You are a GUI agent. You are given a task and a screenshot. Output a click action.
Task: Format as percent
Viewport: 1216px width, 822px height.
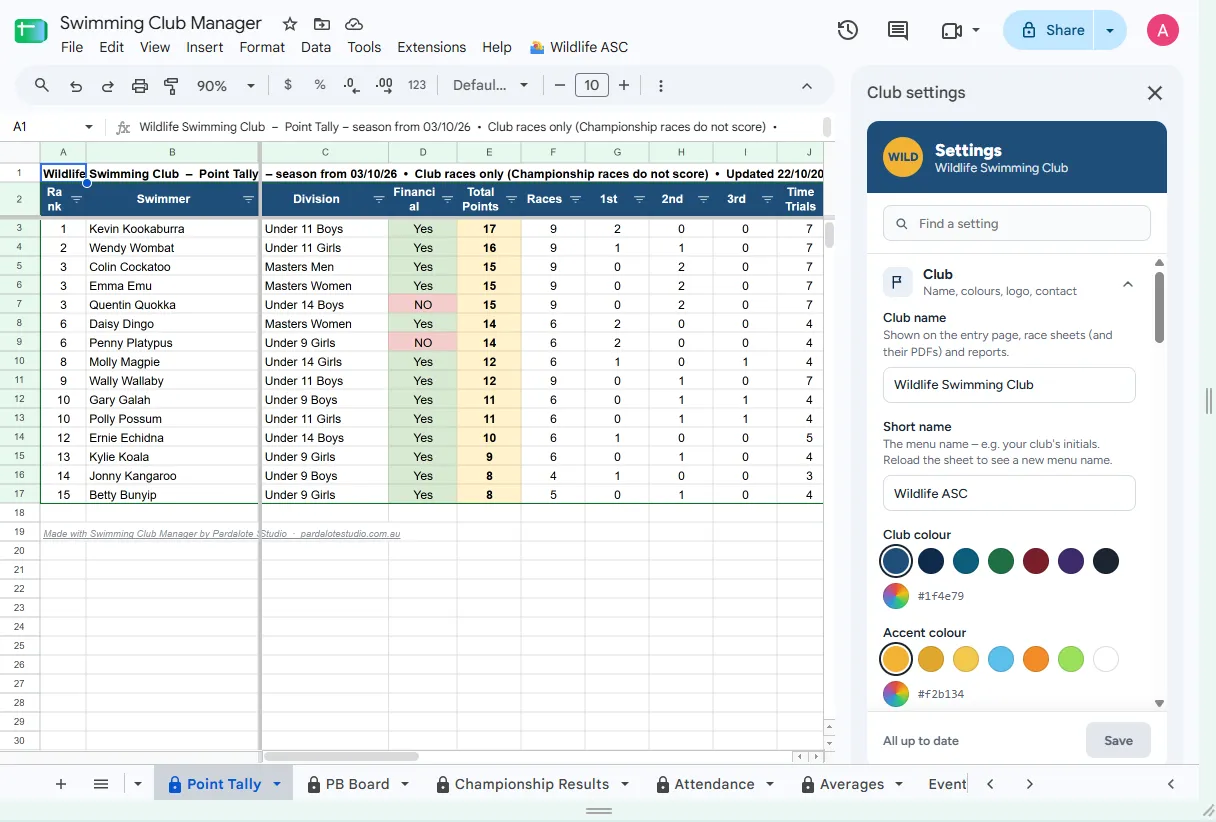coord(320,86)
